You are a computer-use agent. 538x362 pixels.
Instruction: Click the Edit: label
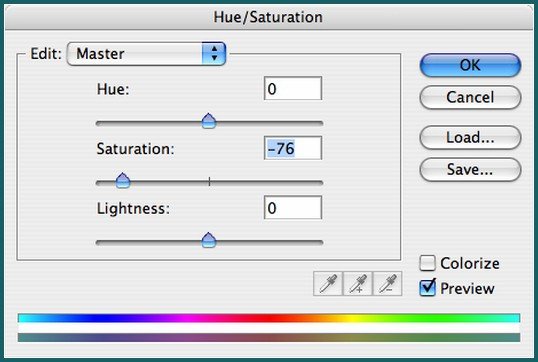coord(46,54)
